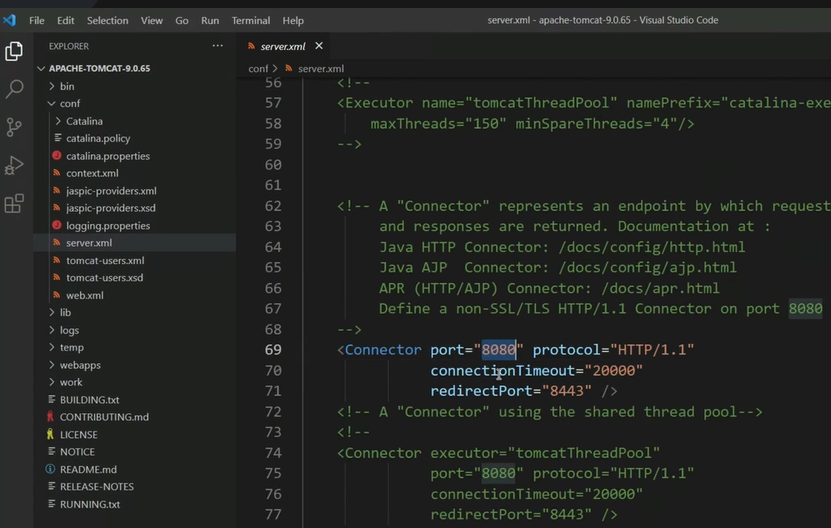Image resolution: width=831 pixels, height=528 pixels.
Task: Click the RUNNING.txt file icon
Action: click(51, 504)
